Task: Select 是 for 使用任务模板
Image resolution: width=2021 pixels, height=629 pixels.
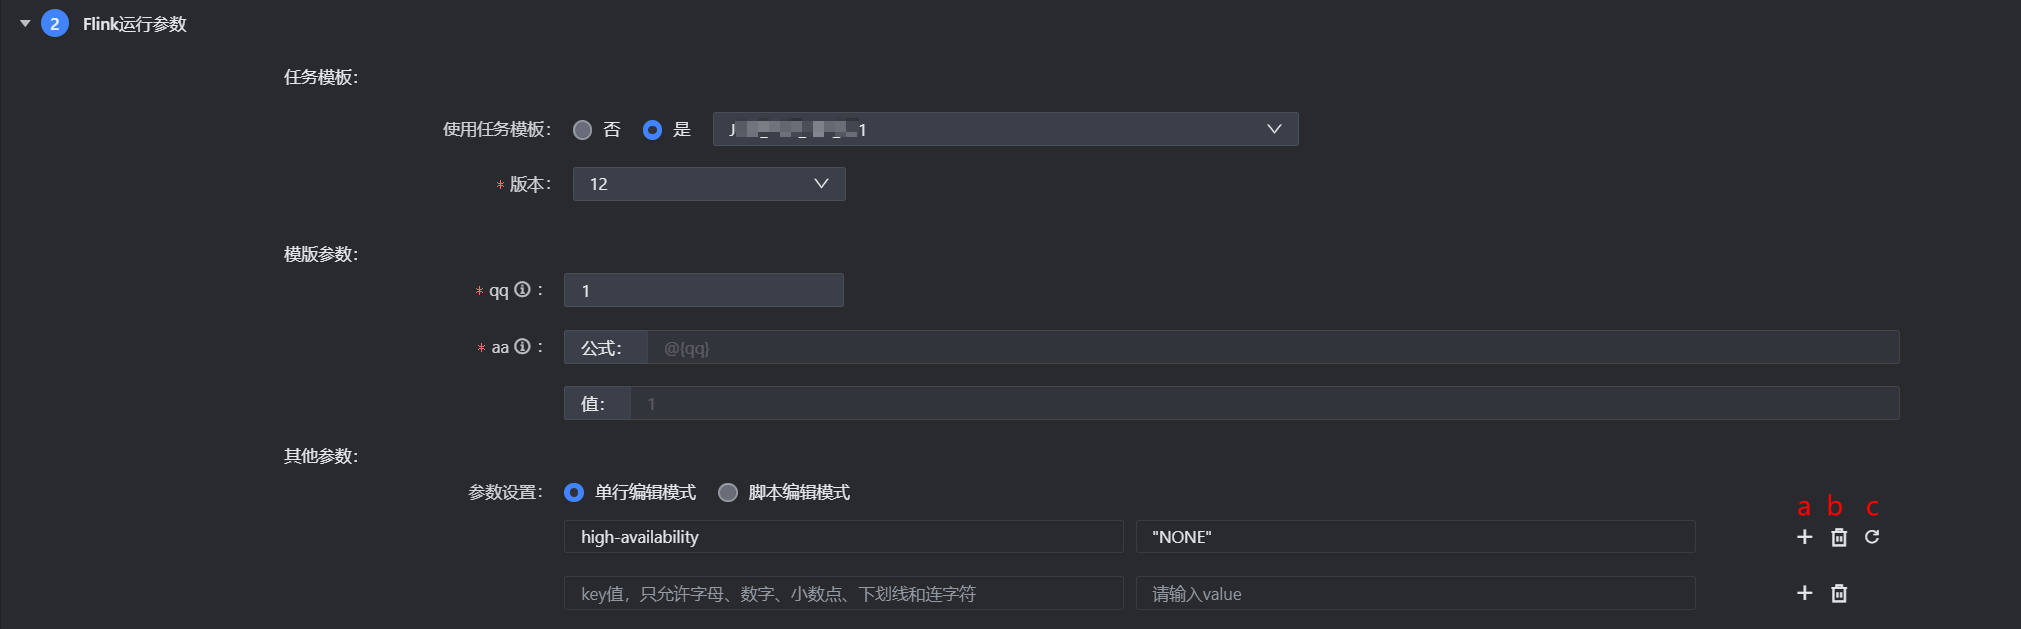Action: [652, 130]
